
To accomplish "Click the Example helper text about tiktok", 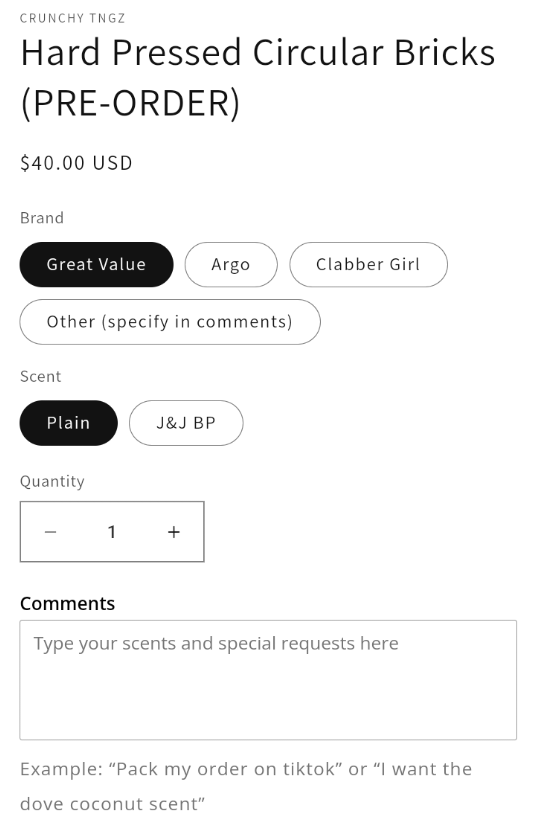I will tap(246, 769).
